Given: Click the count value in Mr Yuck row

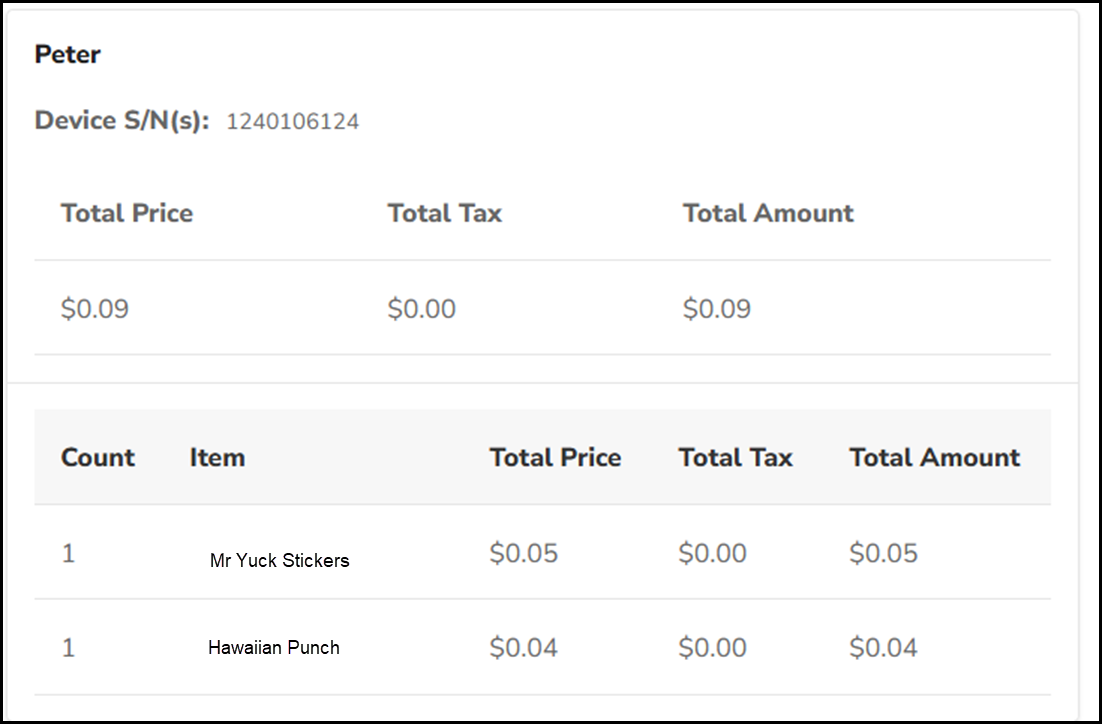Looking at the screenshot, I should pos(68,553).
